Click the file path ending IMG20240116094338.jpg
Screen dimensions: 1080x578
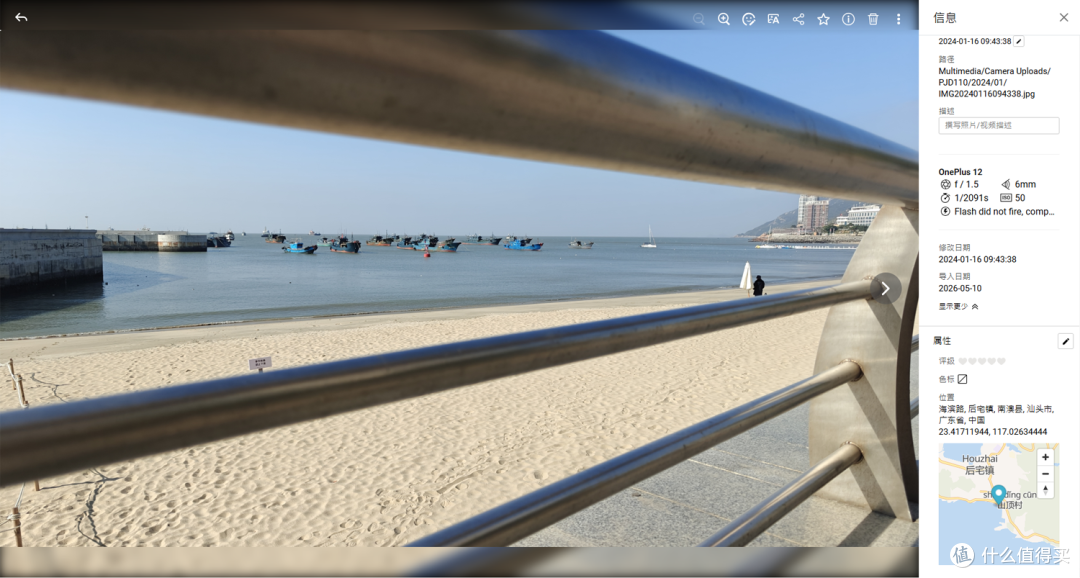(x=994, y=83)
